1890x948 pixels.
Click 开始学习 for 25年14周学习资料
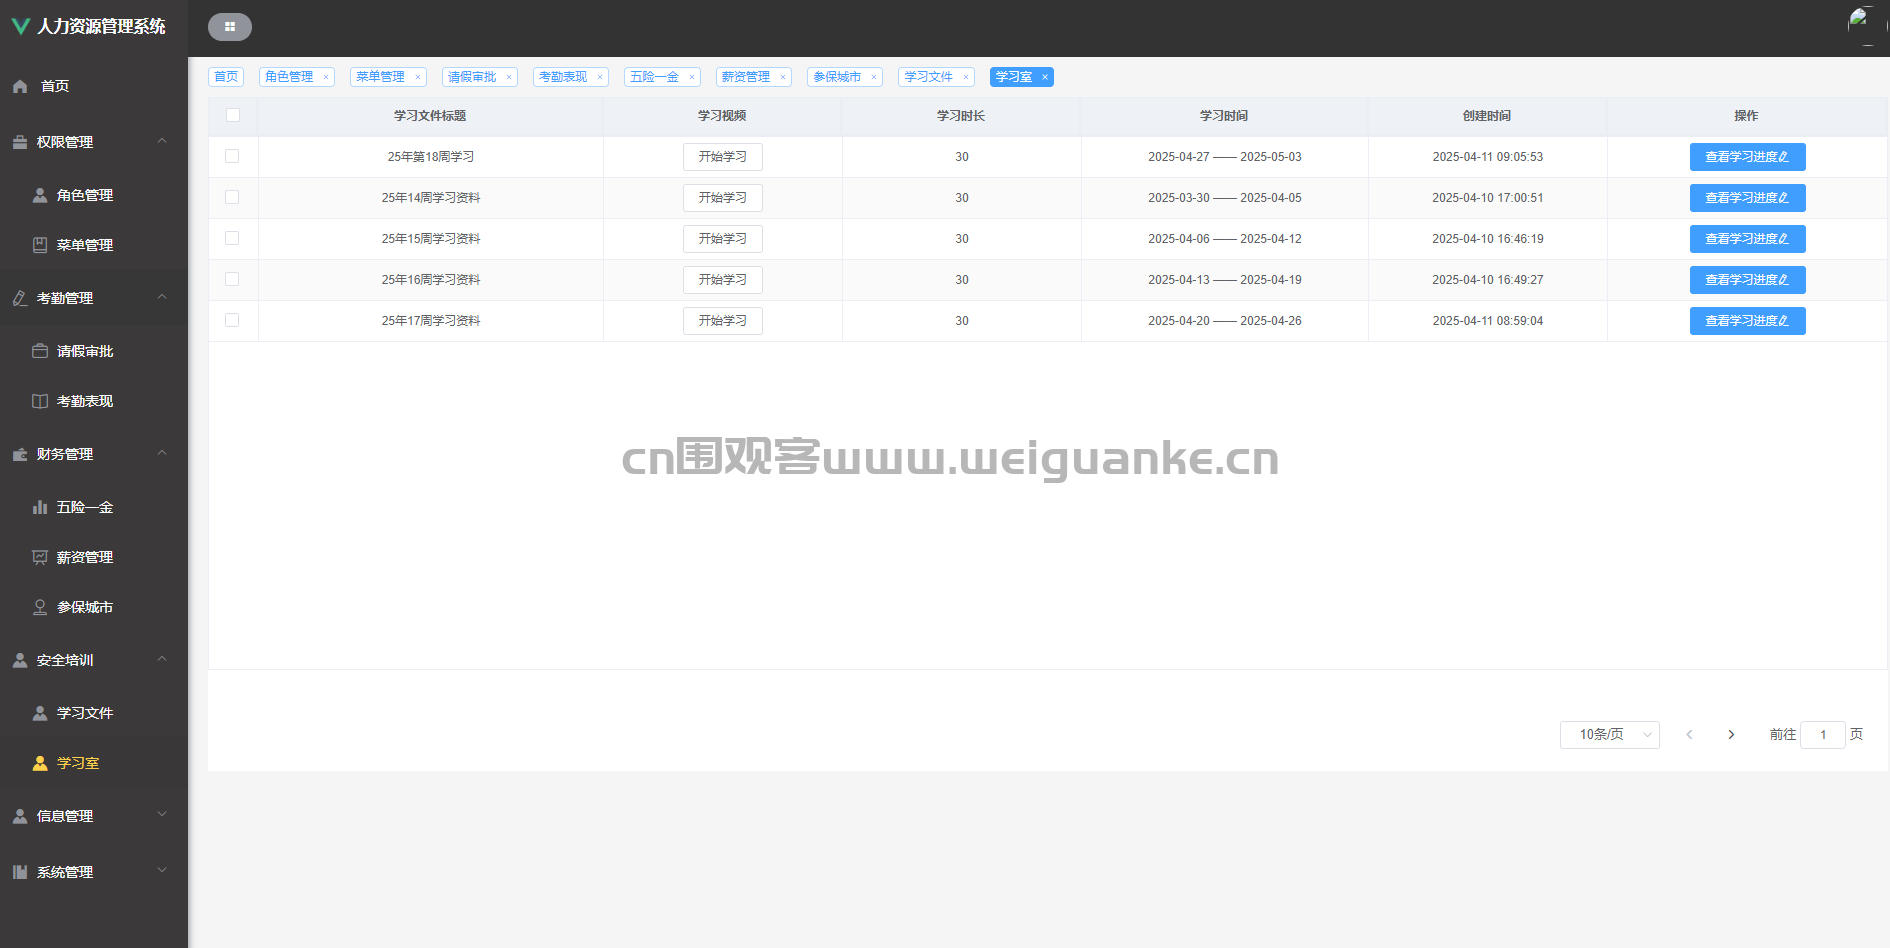click(x=723, y=198)
